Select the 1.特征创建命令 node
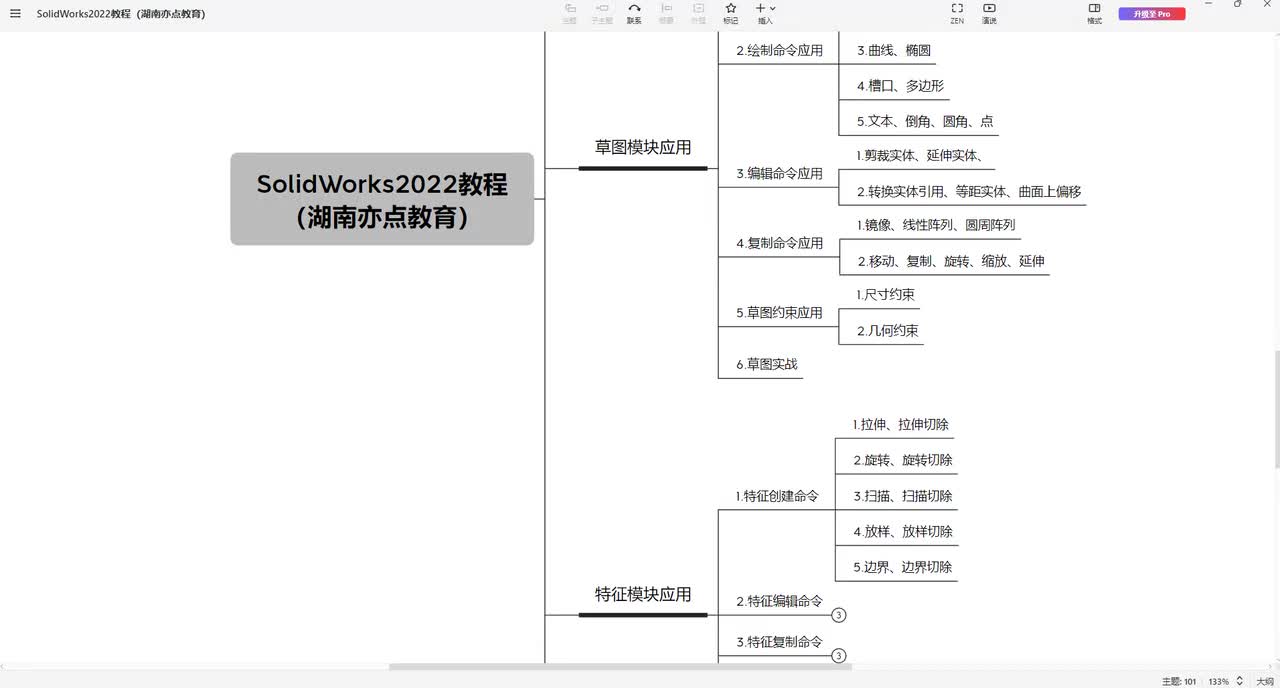Image resolution: width=1280 pixels, height=688 pixels. point(777,496)
